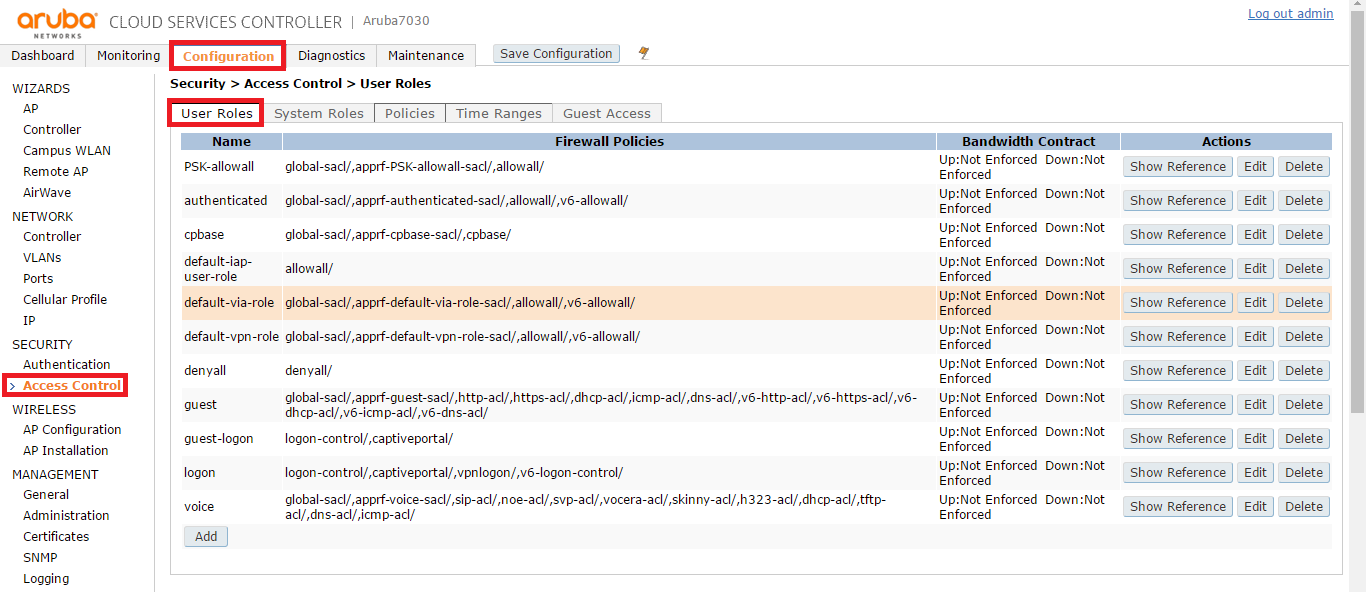Open AP Installation under Wireless
The width and height of the screenshot is (1366, 592).
(66, 450)
